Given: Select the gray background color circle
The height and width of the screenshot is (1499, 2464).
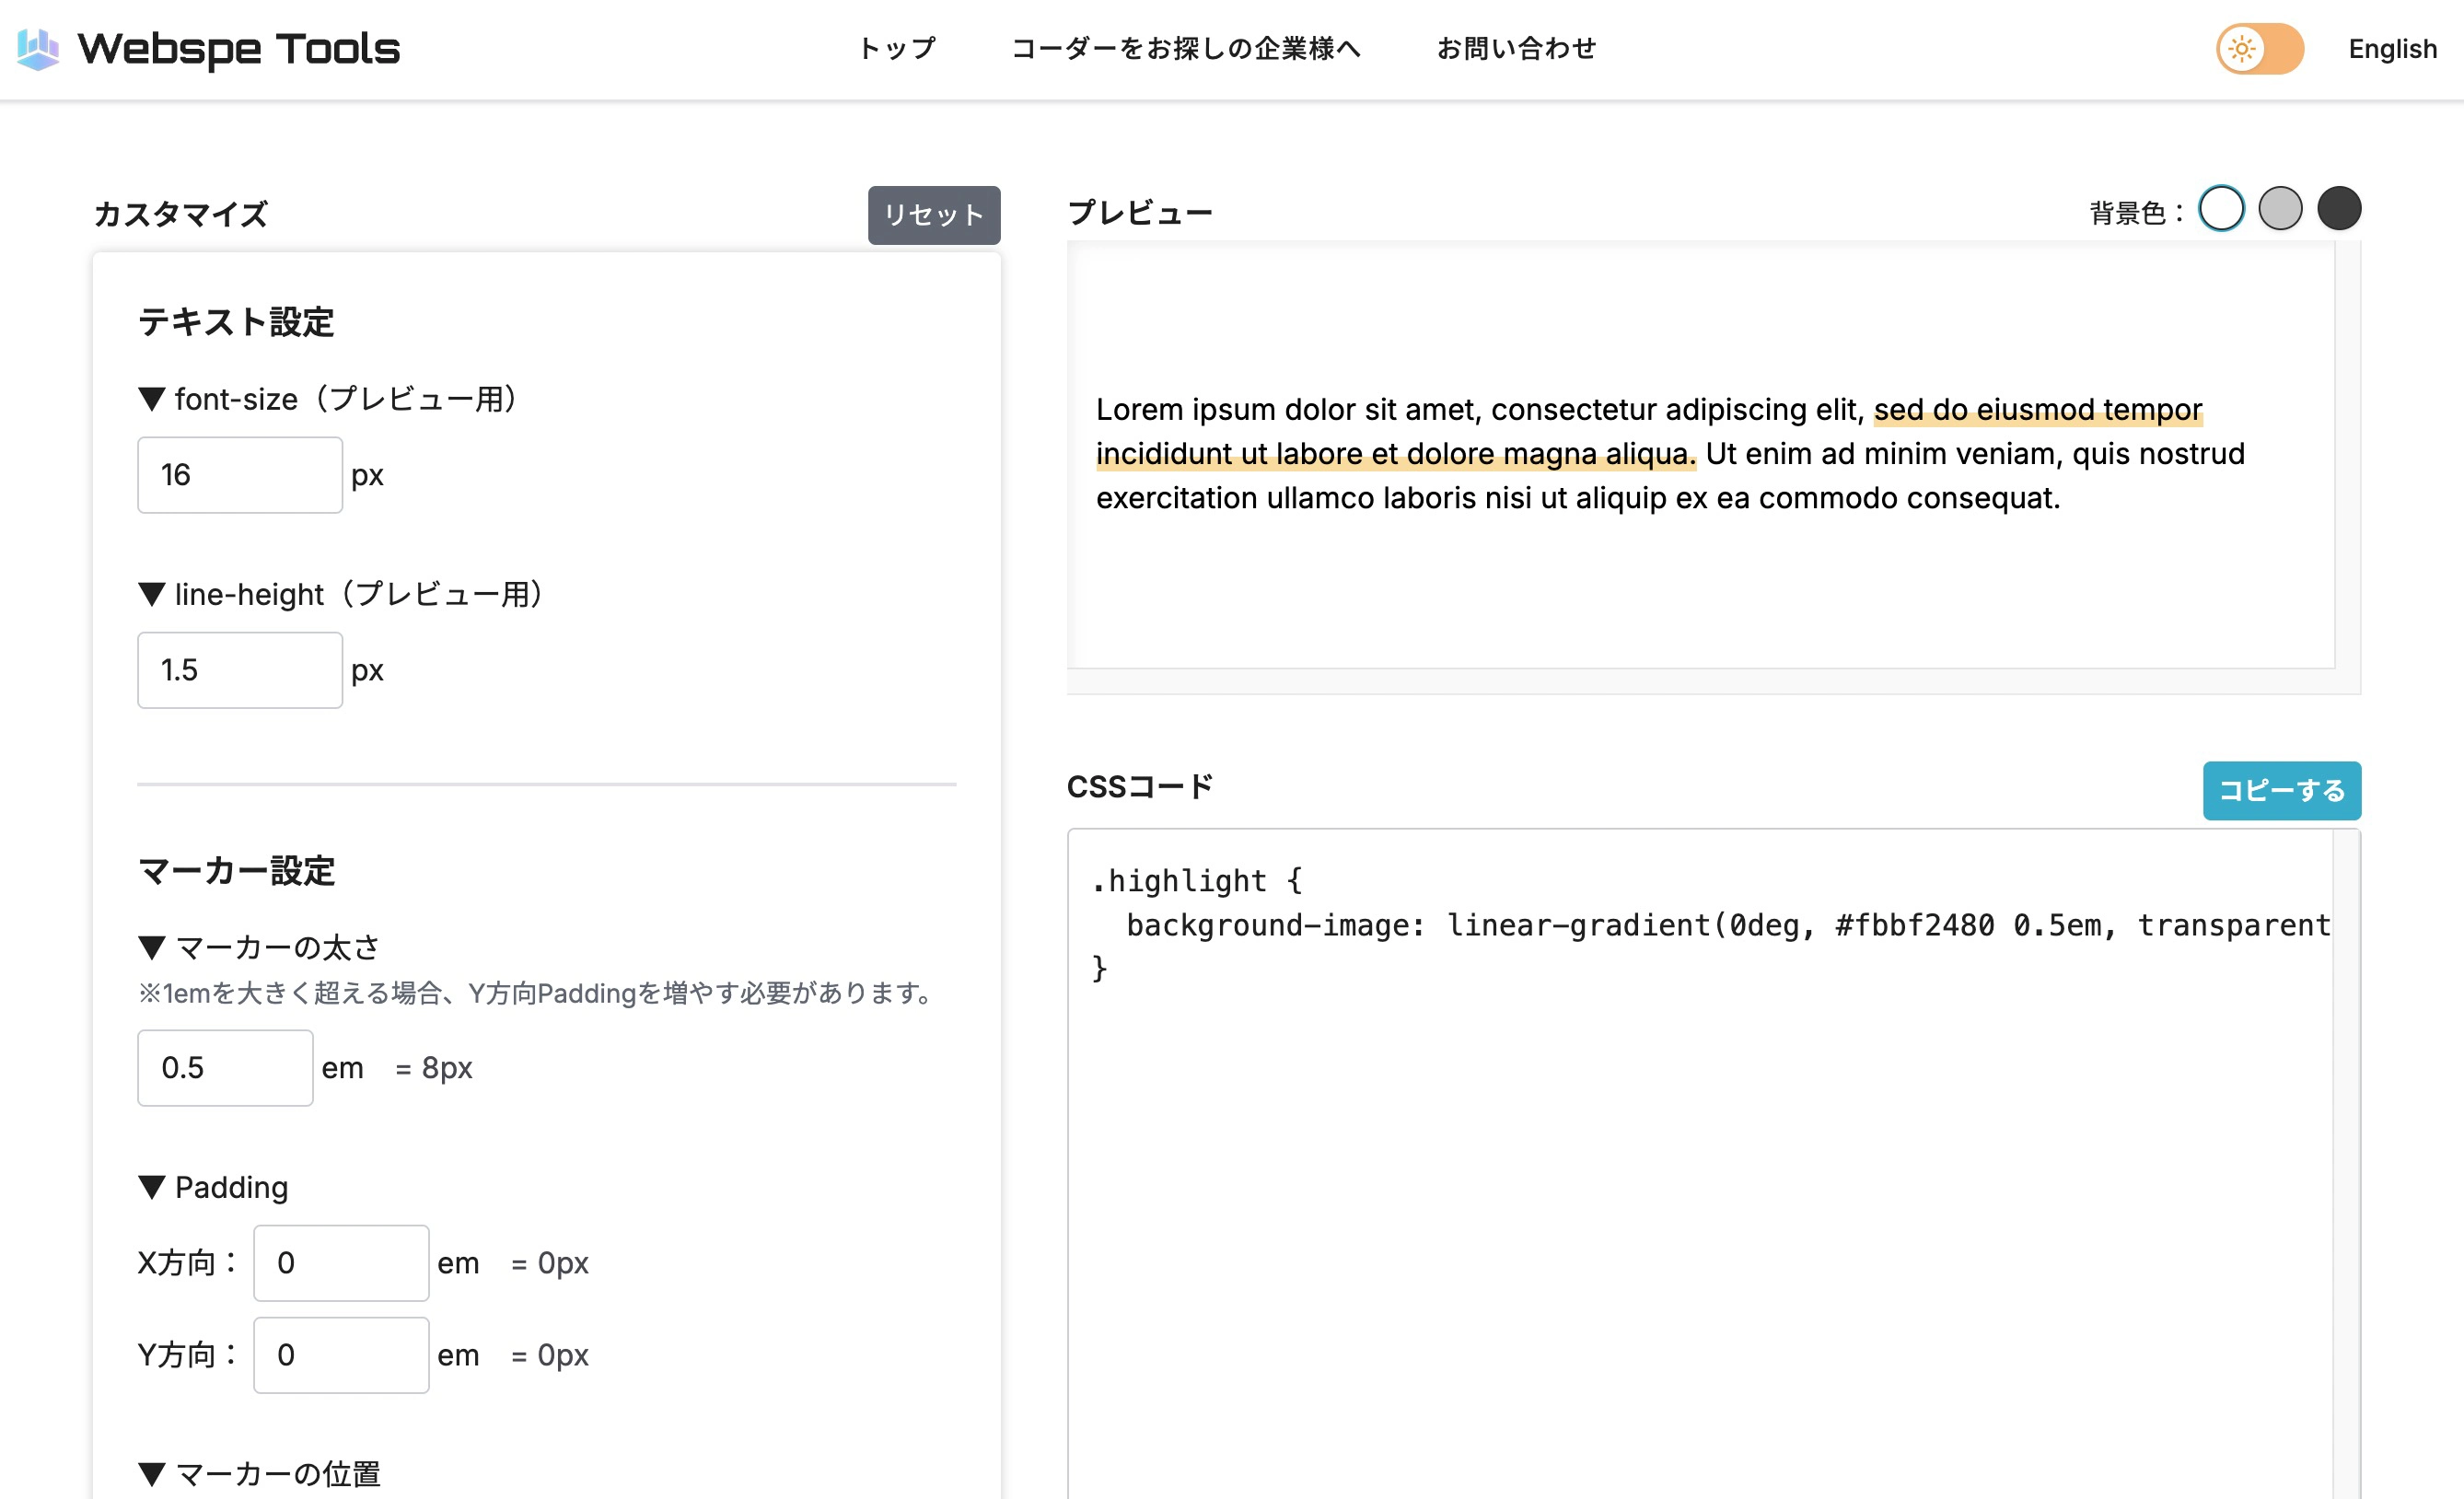Looking at the screenshot, I should click(x=2281, y=208).
